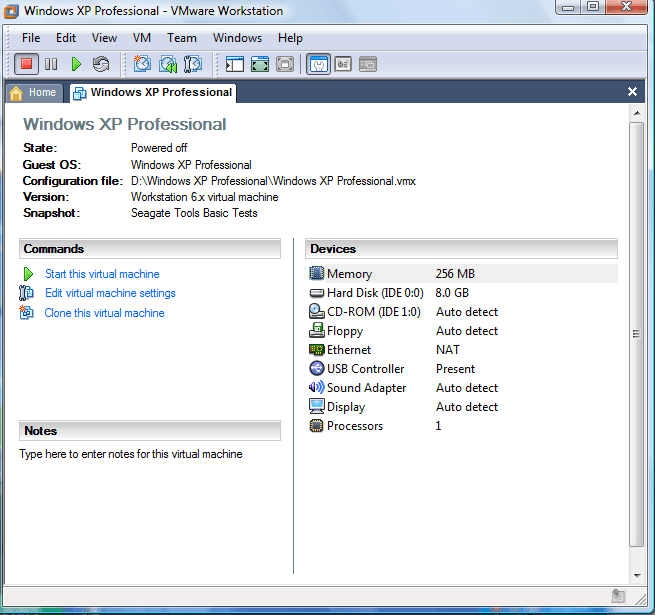
Task: Select the Memory 256 MB device row
Action: (x=463, y=274)
